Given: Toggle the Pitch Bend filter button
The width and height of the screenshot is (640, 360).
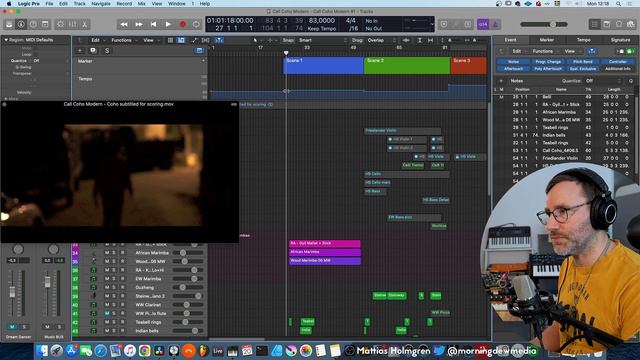Looking at the screenshot, I should 582,62.
